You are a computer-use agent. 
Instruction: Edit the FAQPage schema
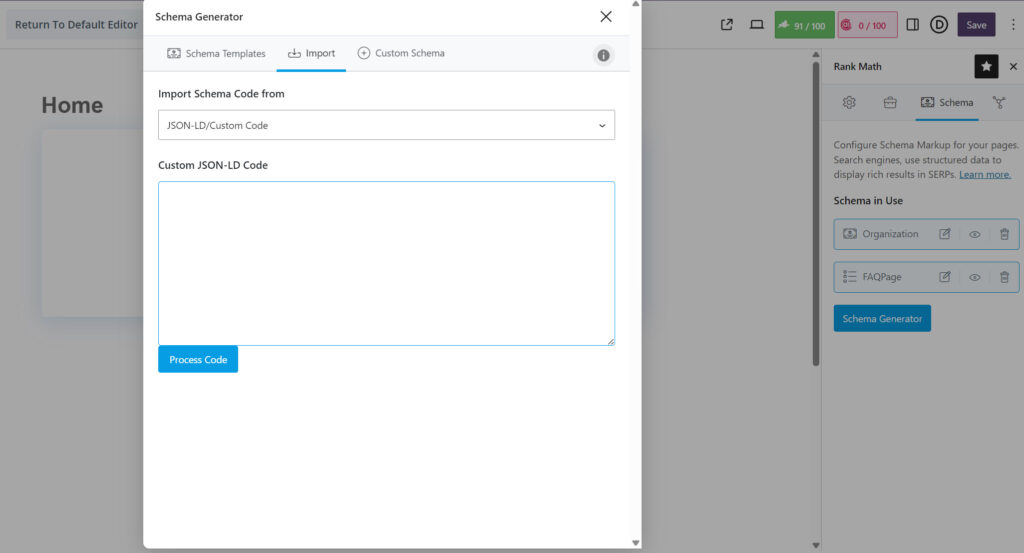point(945,277)
